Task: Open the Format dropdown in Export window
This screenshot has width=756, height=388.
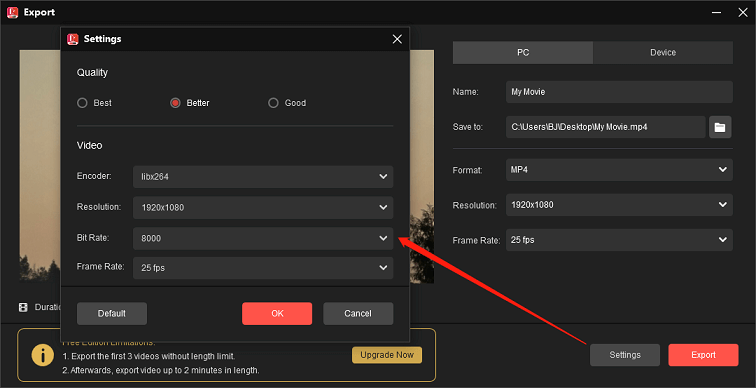Action: point(619,170)
